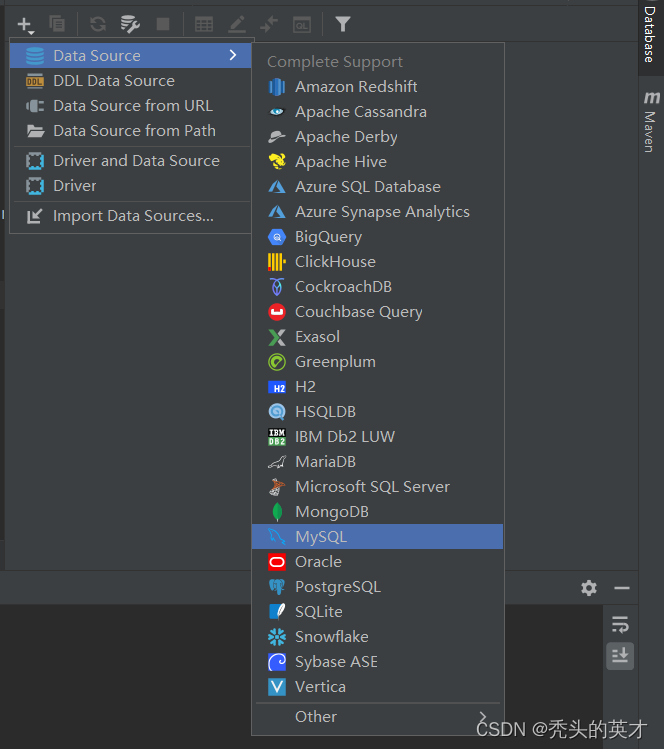
Task: Choose DDL Data Source
Action: click(130, 81)
